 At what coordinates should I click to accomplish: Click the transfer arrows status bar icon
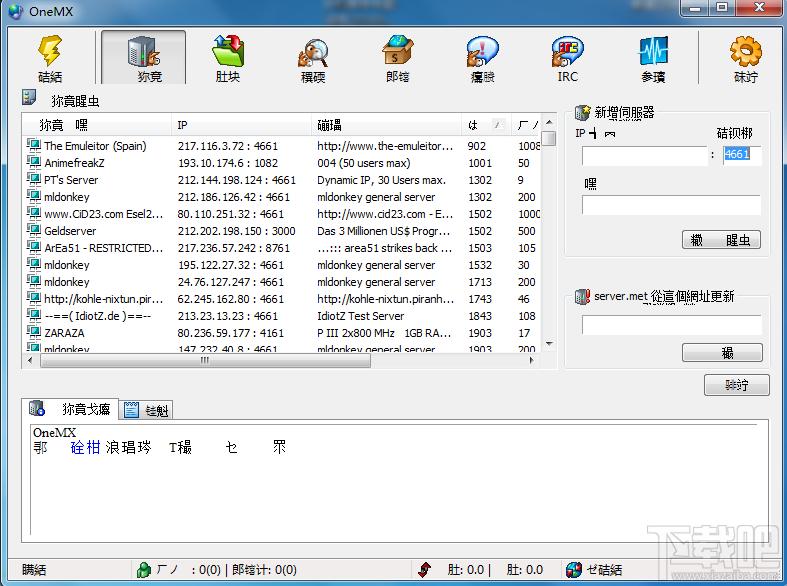(425, 569)
